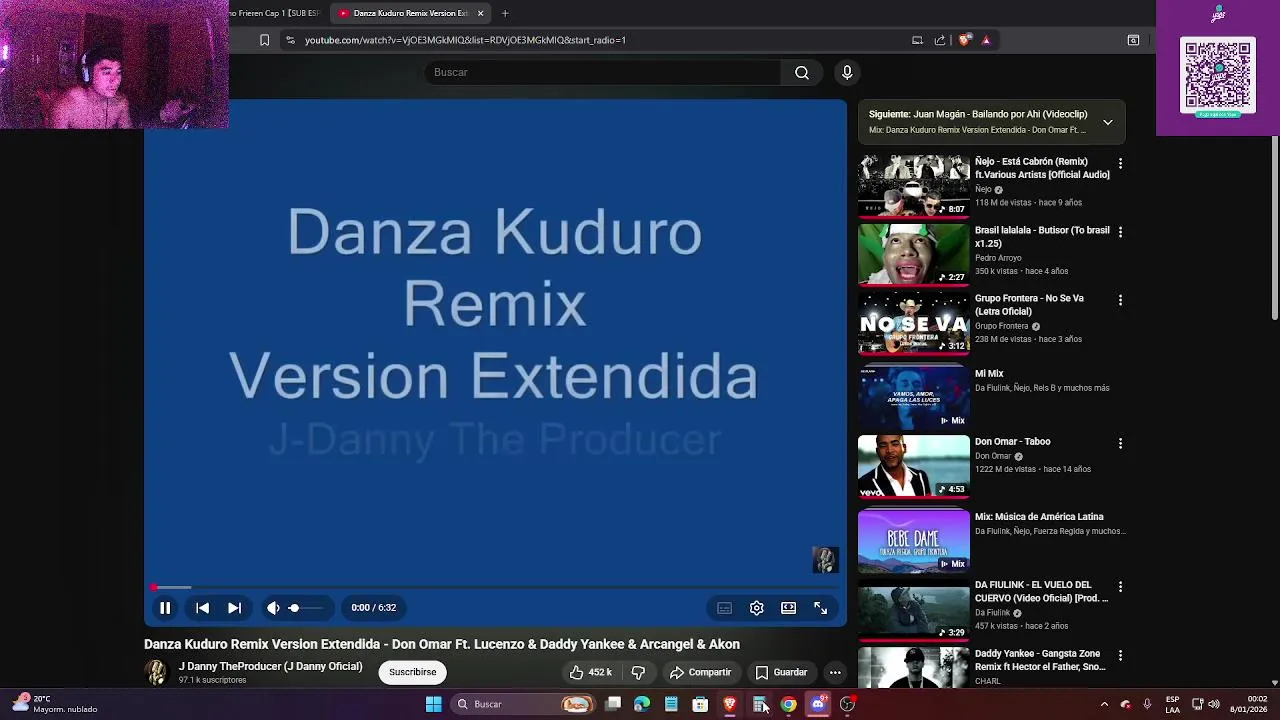Dislike the video
Screen dimensions: 1280x720
point(638,672)
